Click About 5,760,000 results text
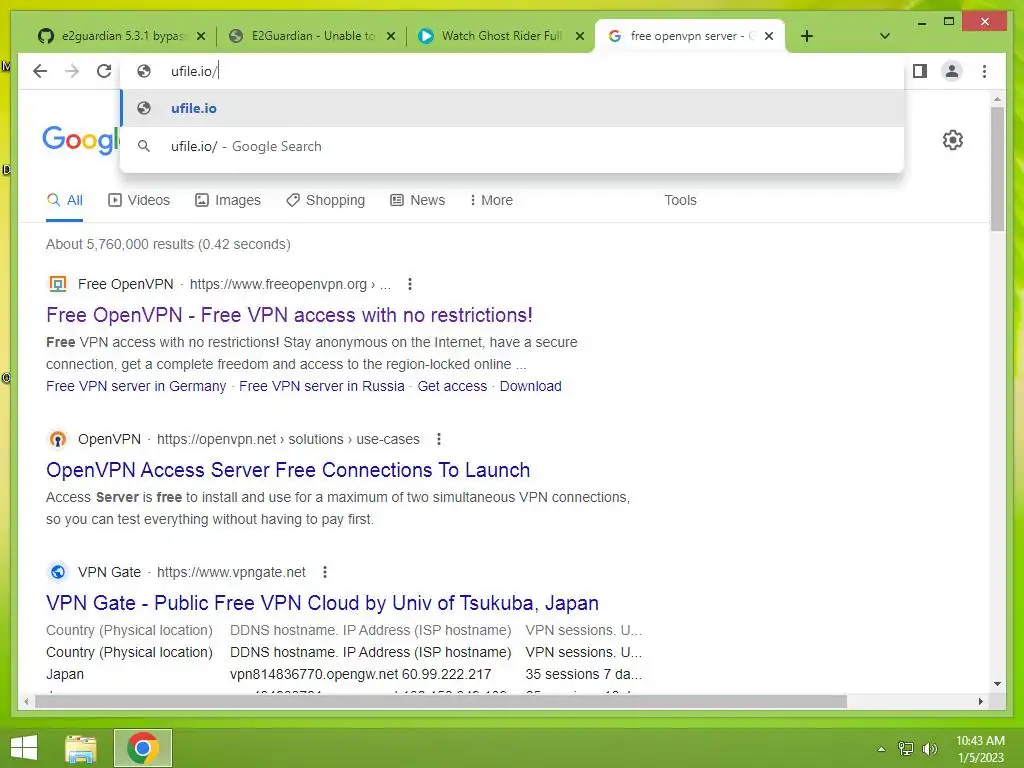1024x768 pixels. point(168,244)
